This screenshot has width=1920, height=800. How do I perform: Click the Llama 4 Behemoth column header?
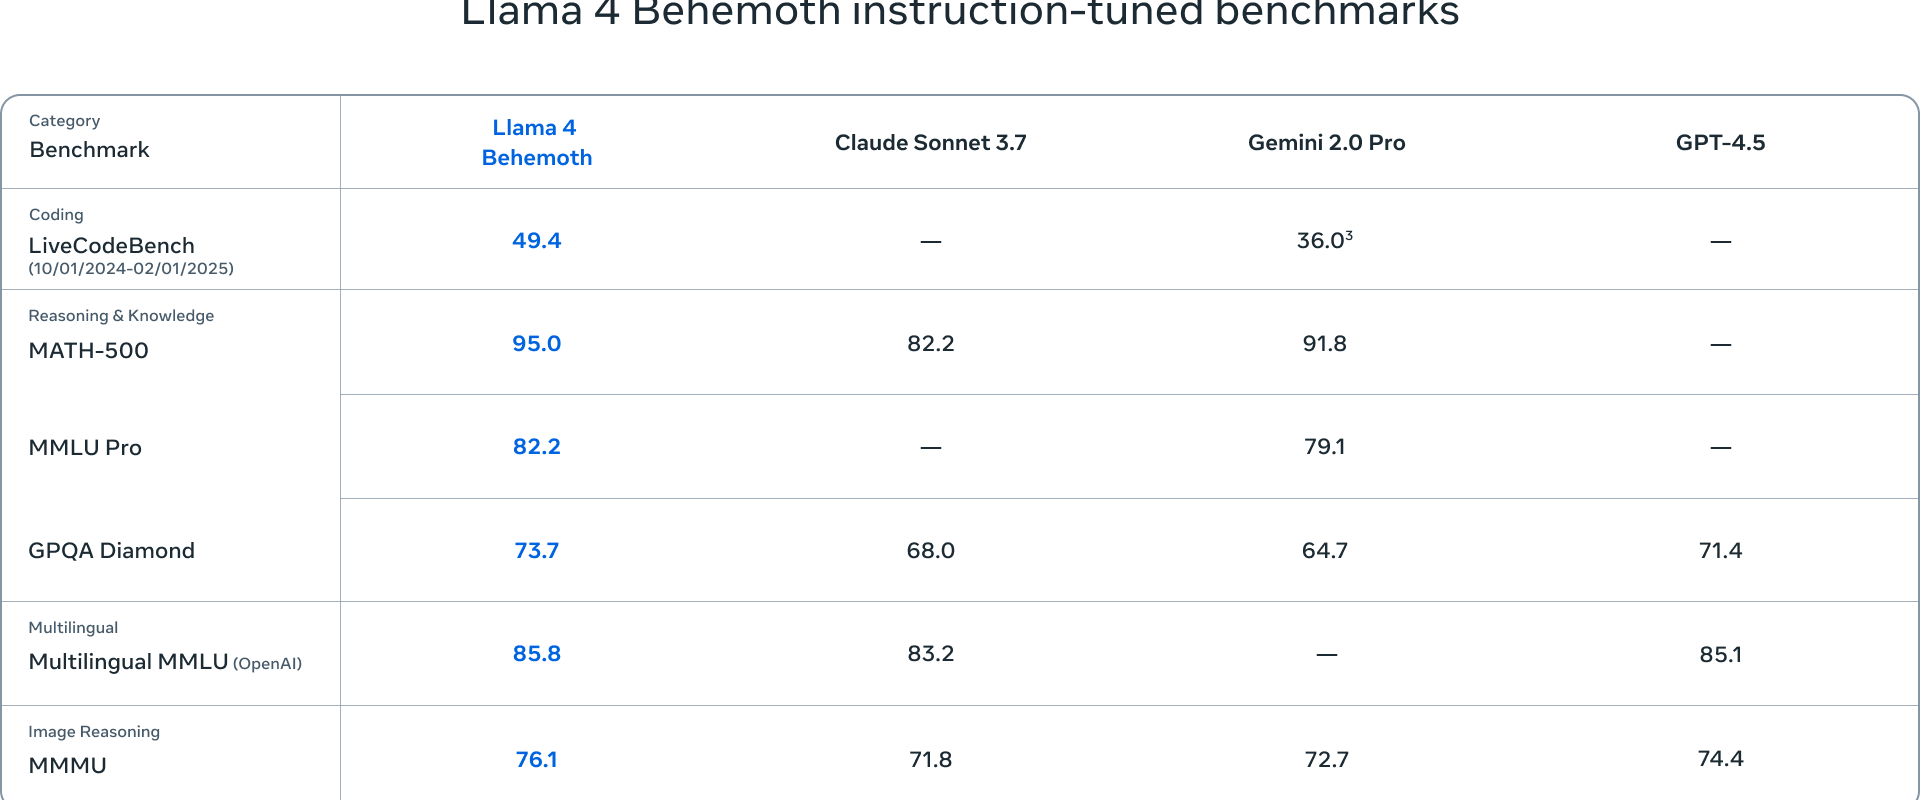click(537, 143)
